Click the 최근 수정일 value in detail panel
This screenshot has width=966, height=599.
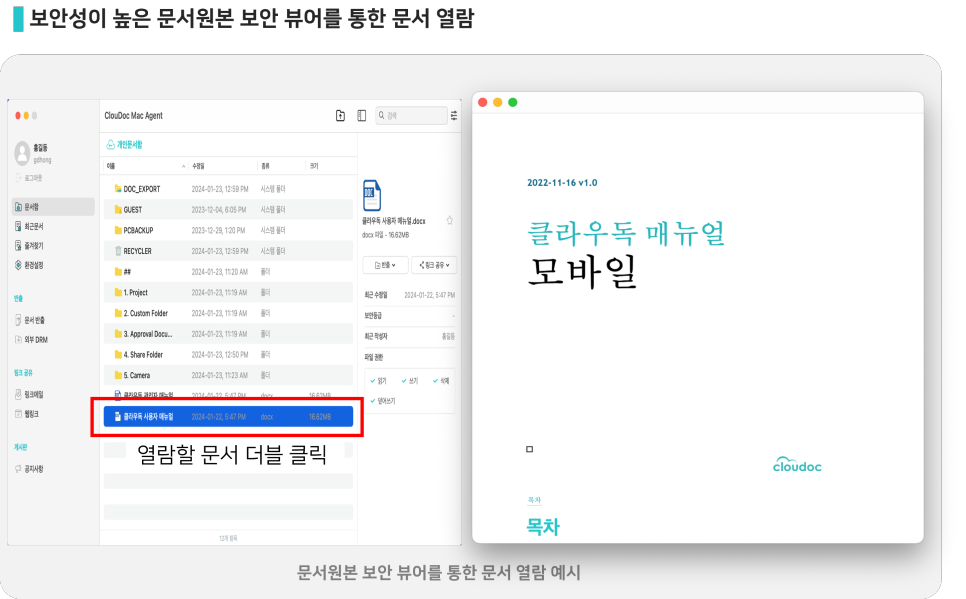pos(429,295)
